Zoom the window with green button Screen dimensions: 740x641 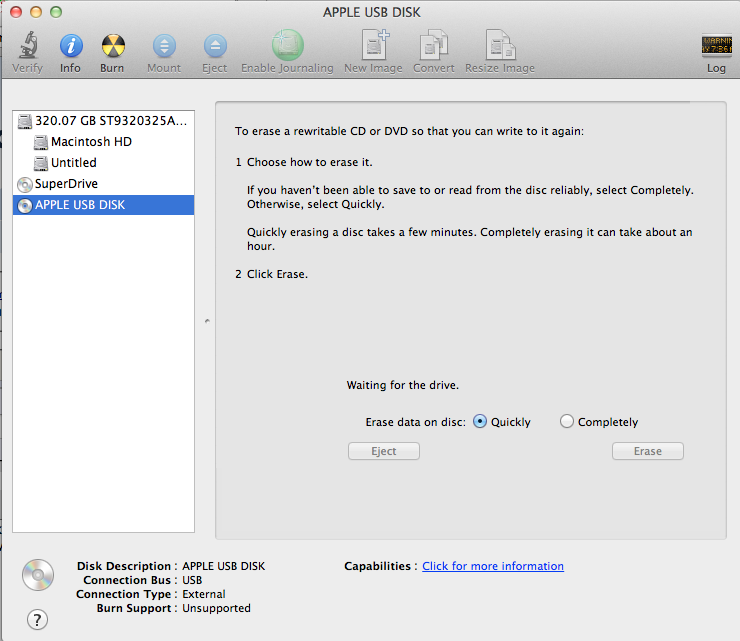pyautogui.click(x=56, y=12)
